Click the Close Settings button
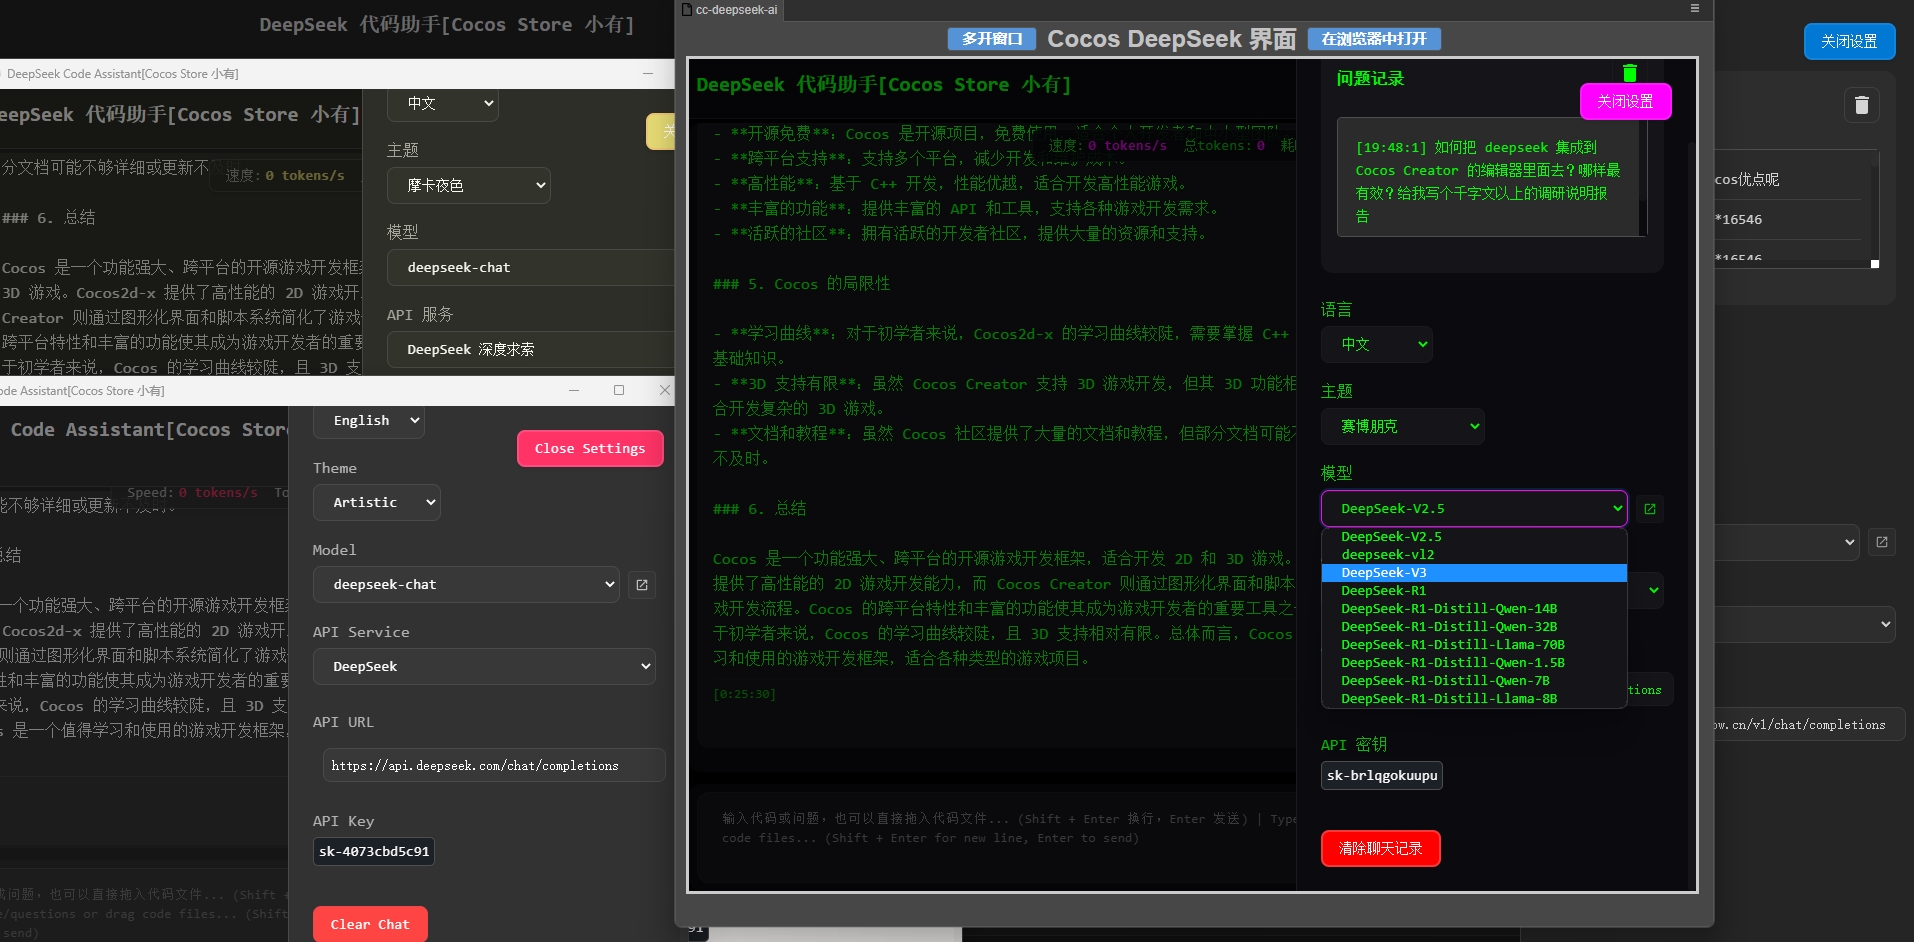This screenshot has width=1914, height=942. click(x=590, y=448)
